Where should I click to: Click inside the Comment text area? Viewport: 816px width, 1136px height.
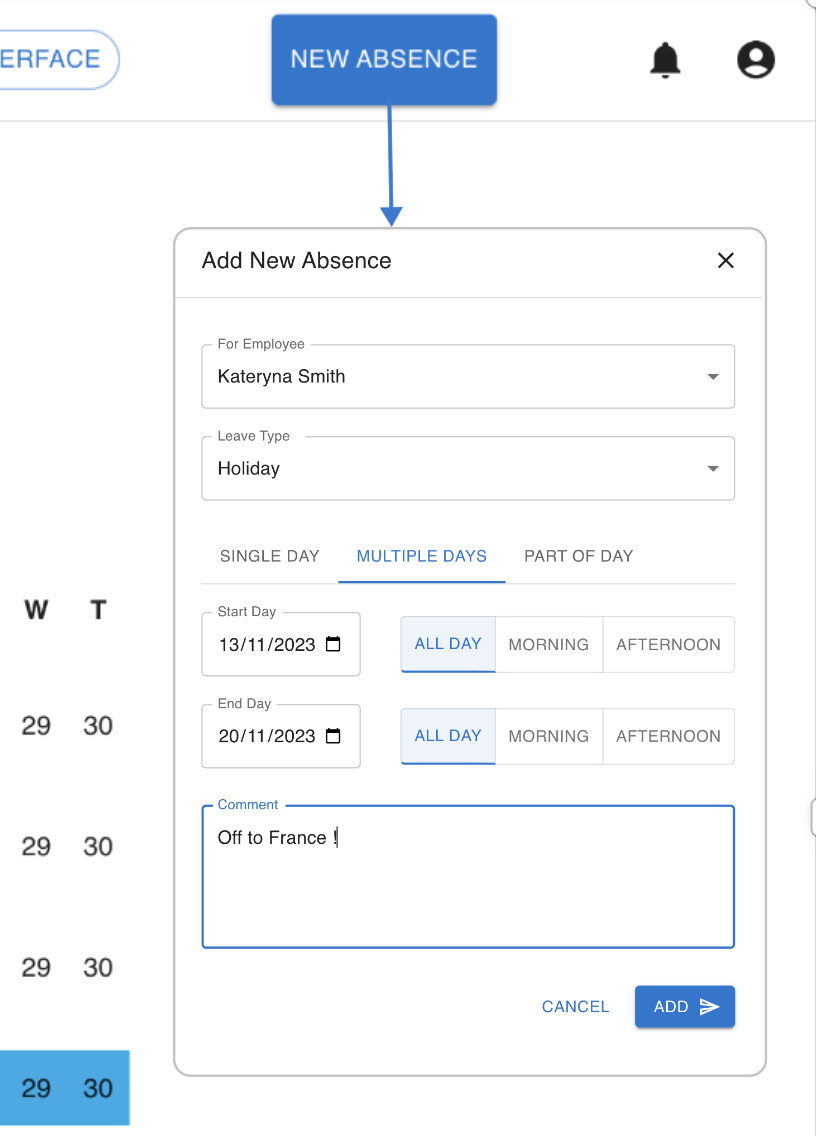coord(468,877)
